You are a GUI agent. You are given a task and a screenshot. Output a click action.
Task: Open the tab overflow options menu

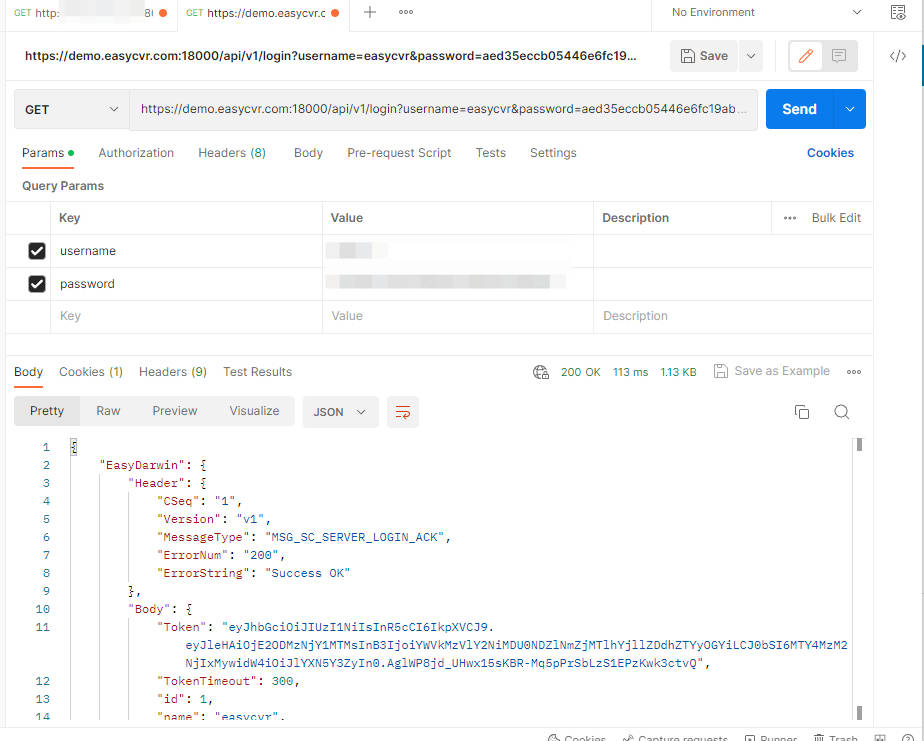pos(405,12)
